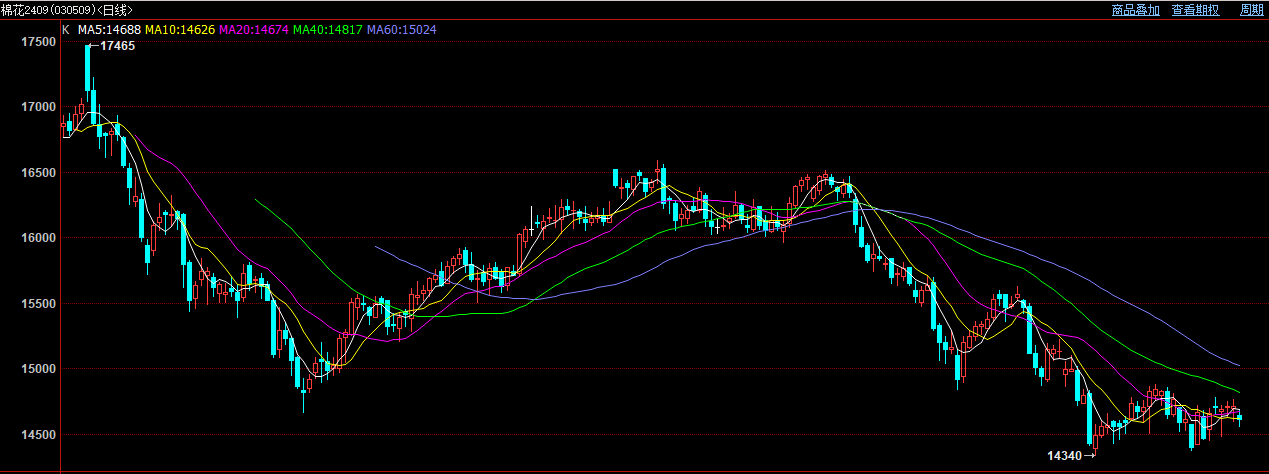The height and width of the screenshot is (474, 1269).
Task: Select the MA5:14688 indicator label
Action: pyautogui.click(x=110, y=30)
